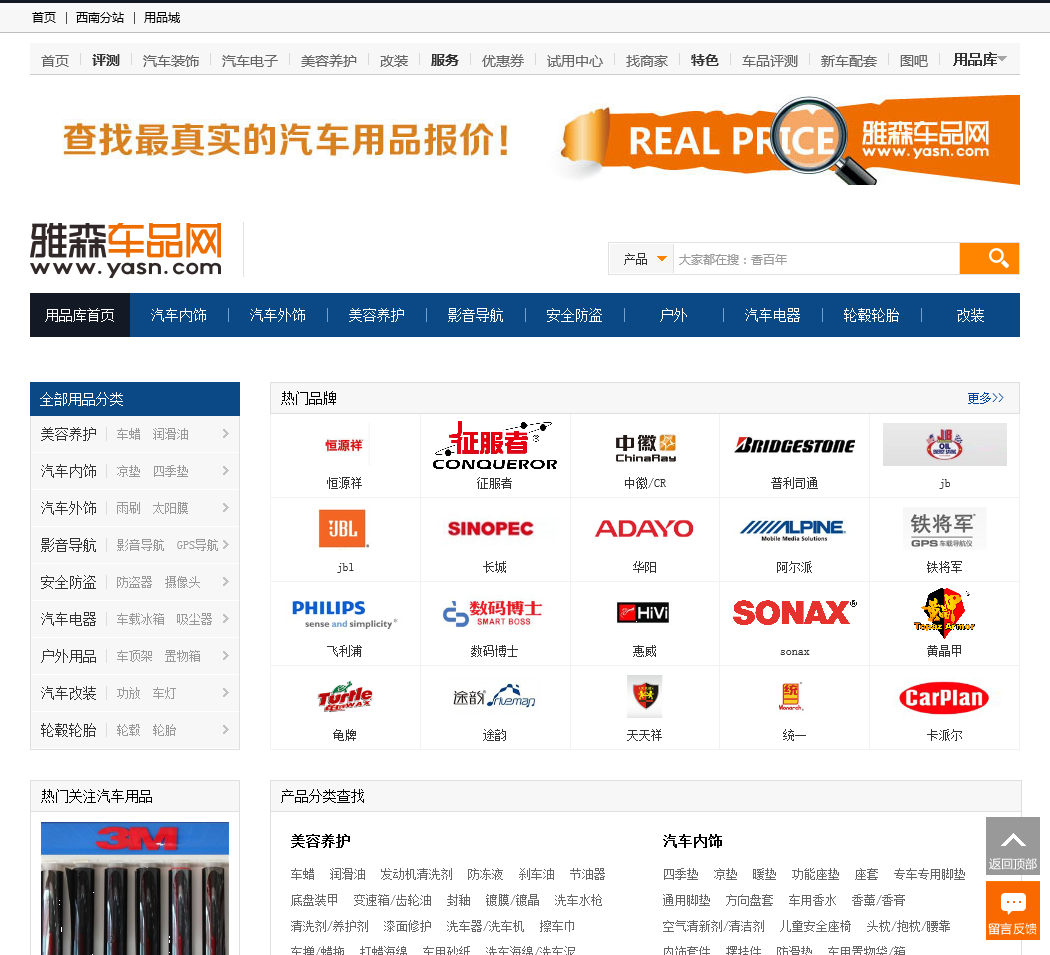Select the 用品库首页 tab in blue navbar

coord(80,315)
